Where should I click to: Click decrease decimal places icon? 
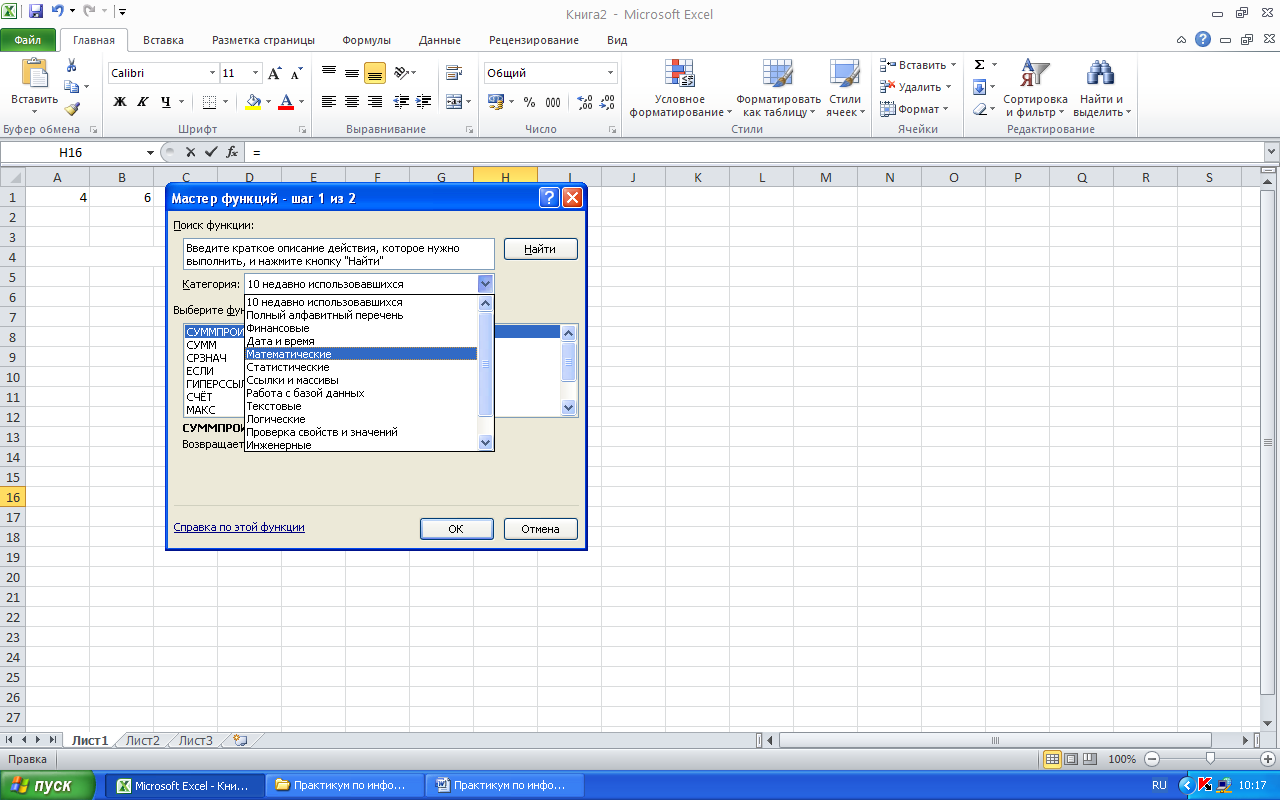pos(609,101)
